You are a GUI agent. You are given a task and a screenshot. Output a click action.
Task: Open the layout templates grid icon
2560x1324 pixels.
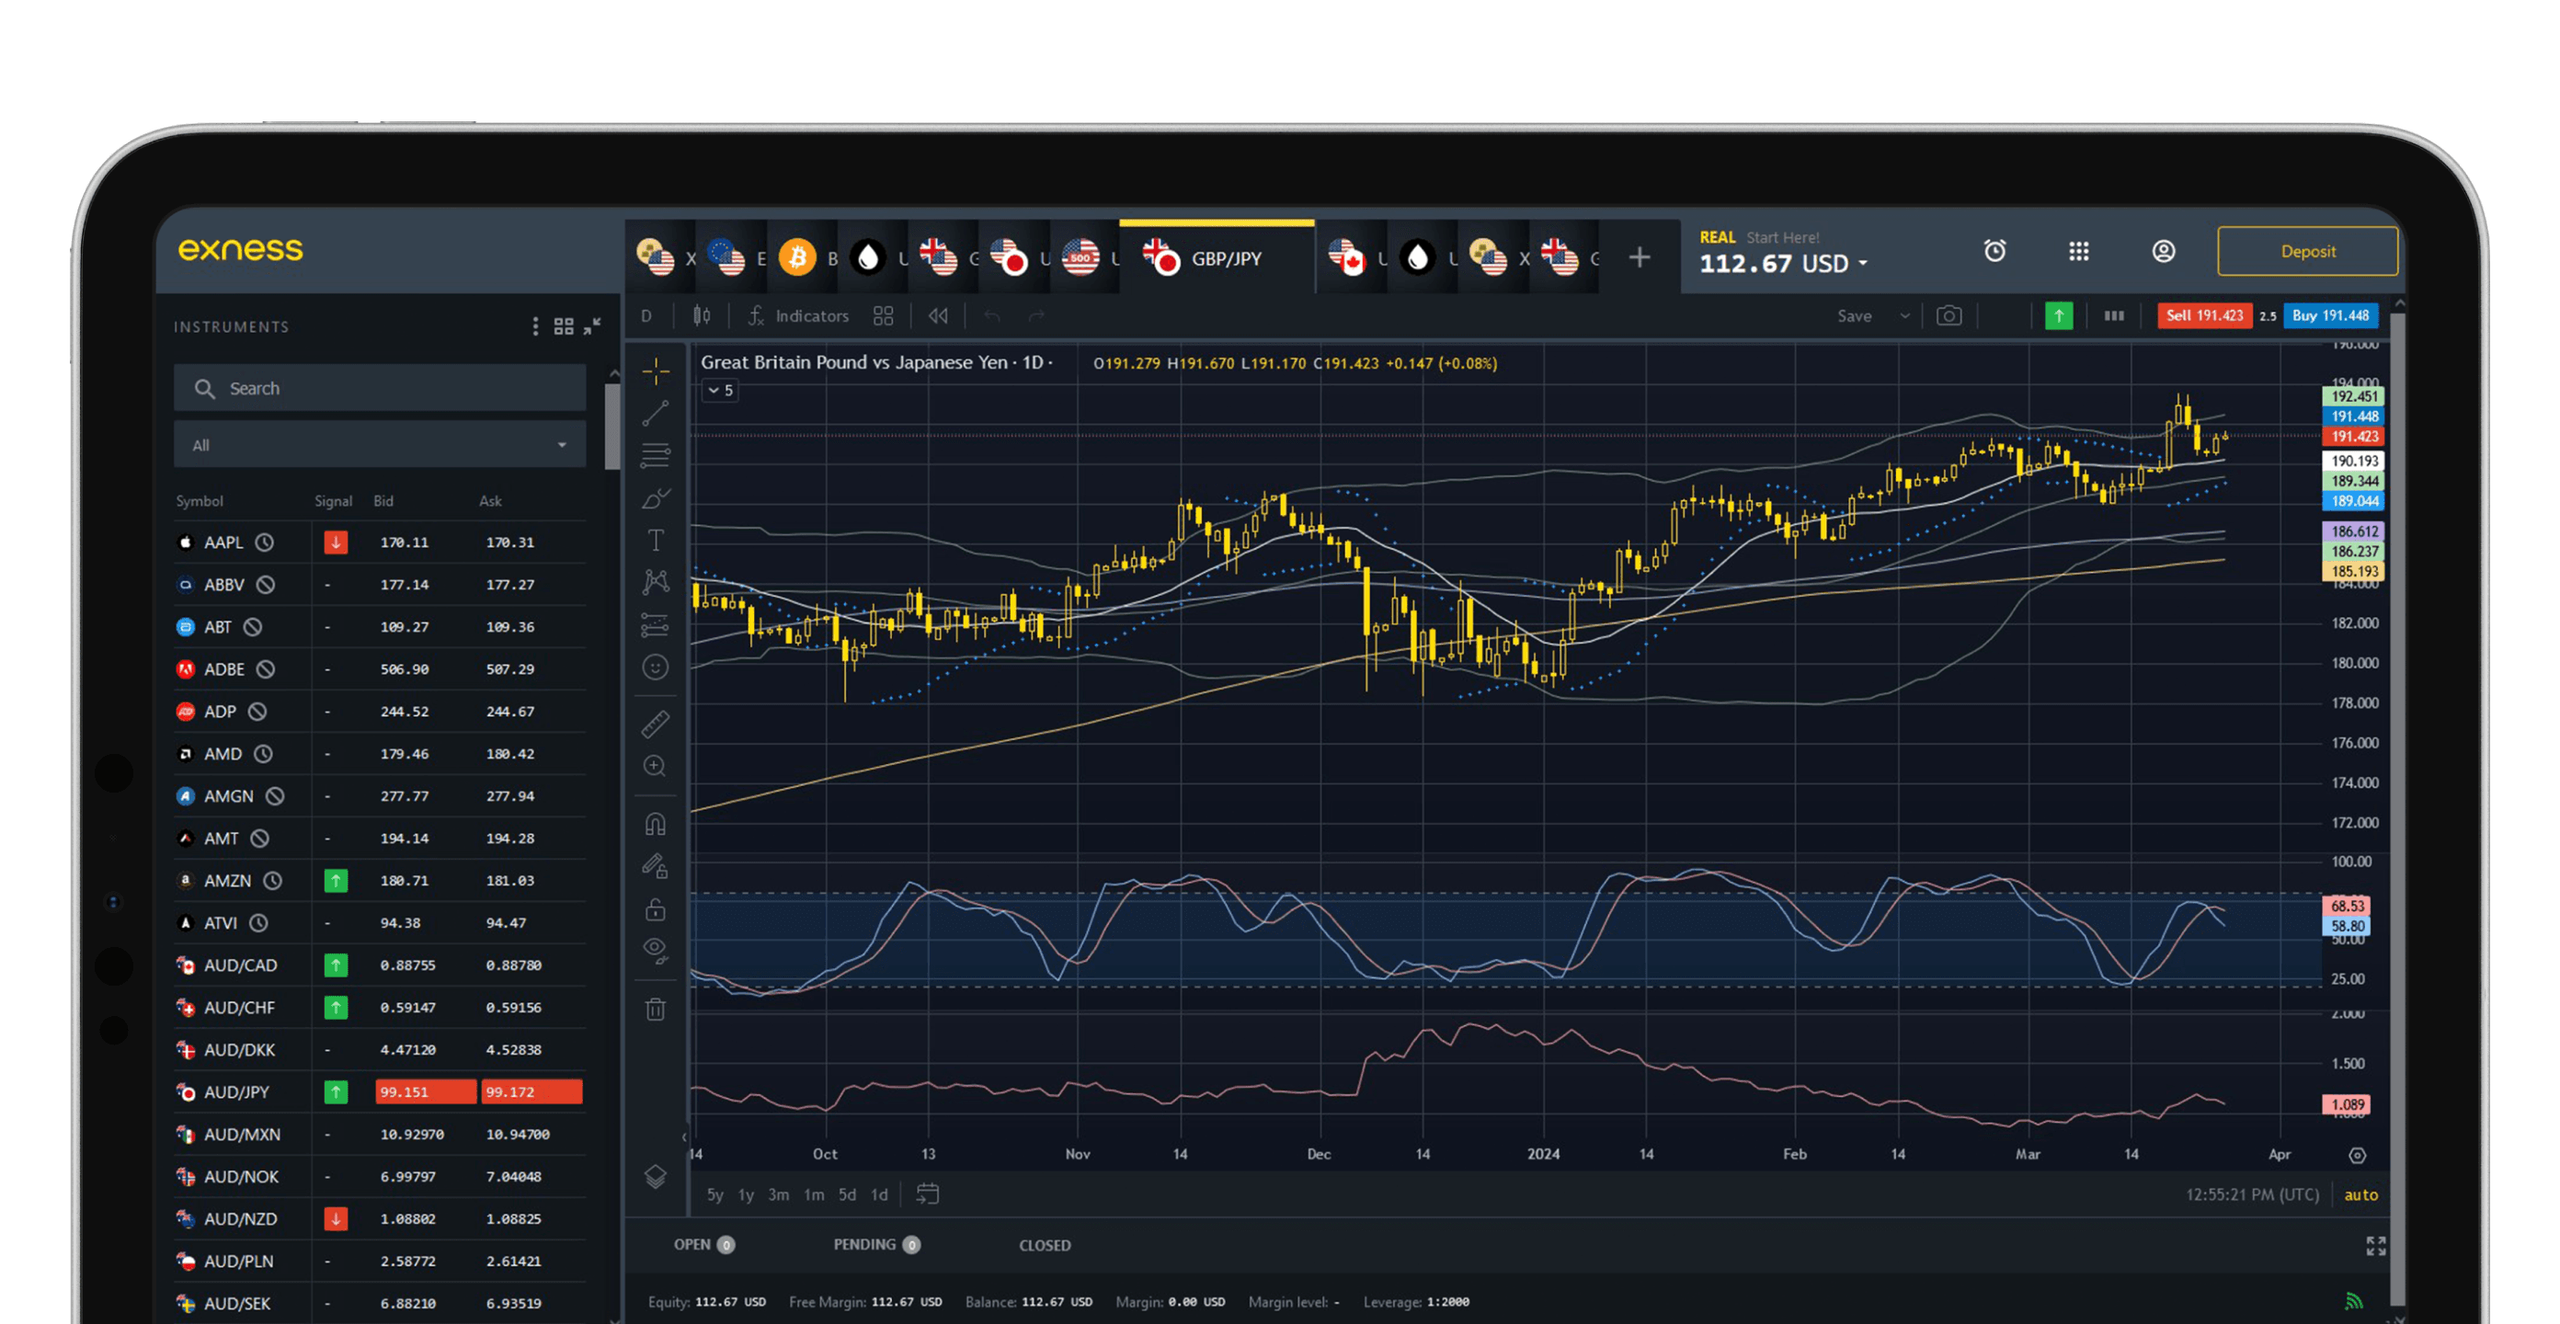click(x=883, y=316)
